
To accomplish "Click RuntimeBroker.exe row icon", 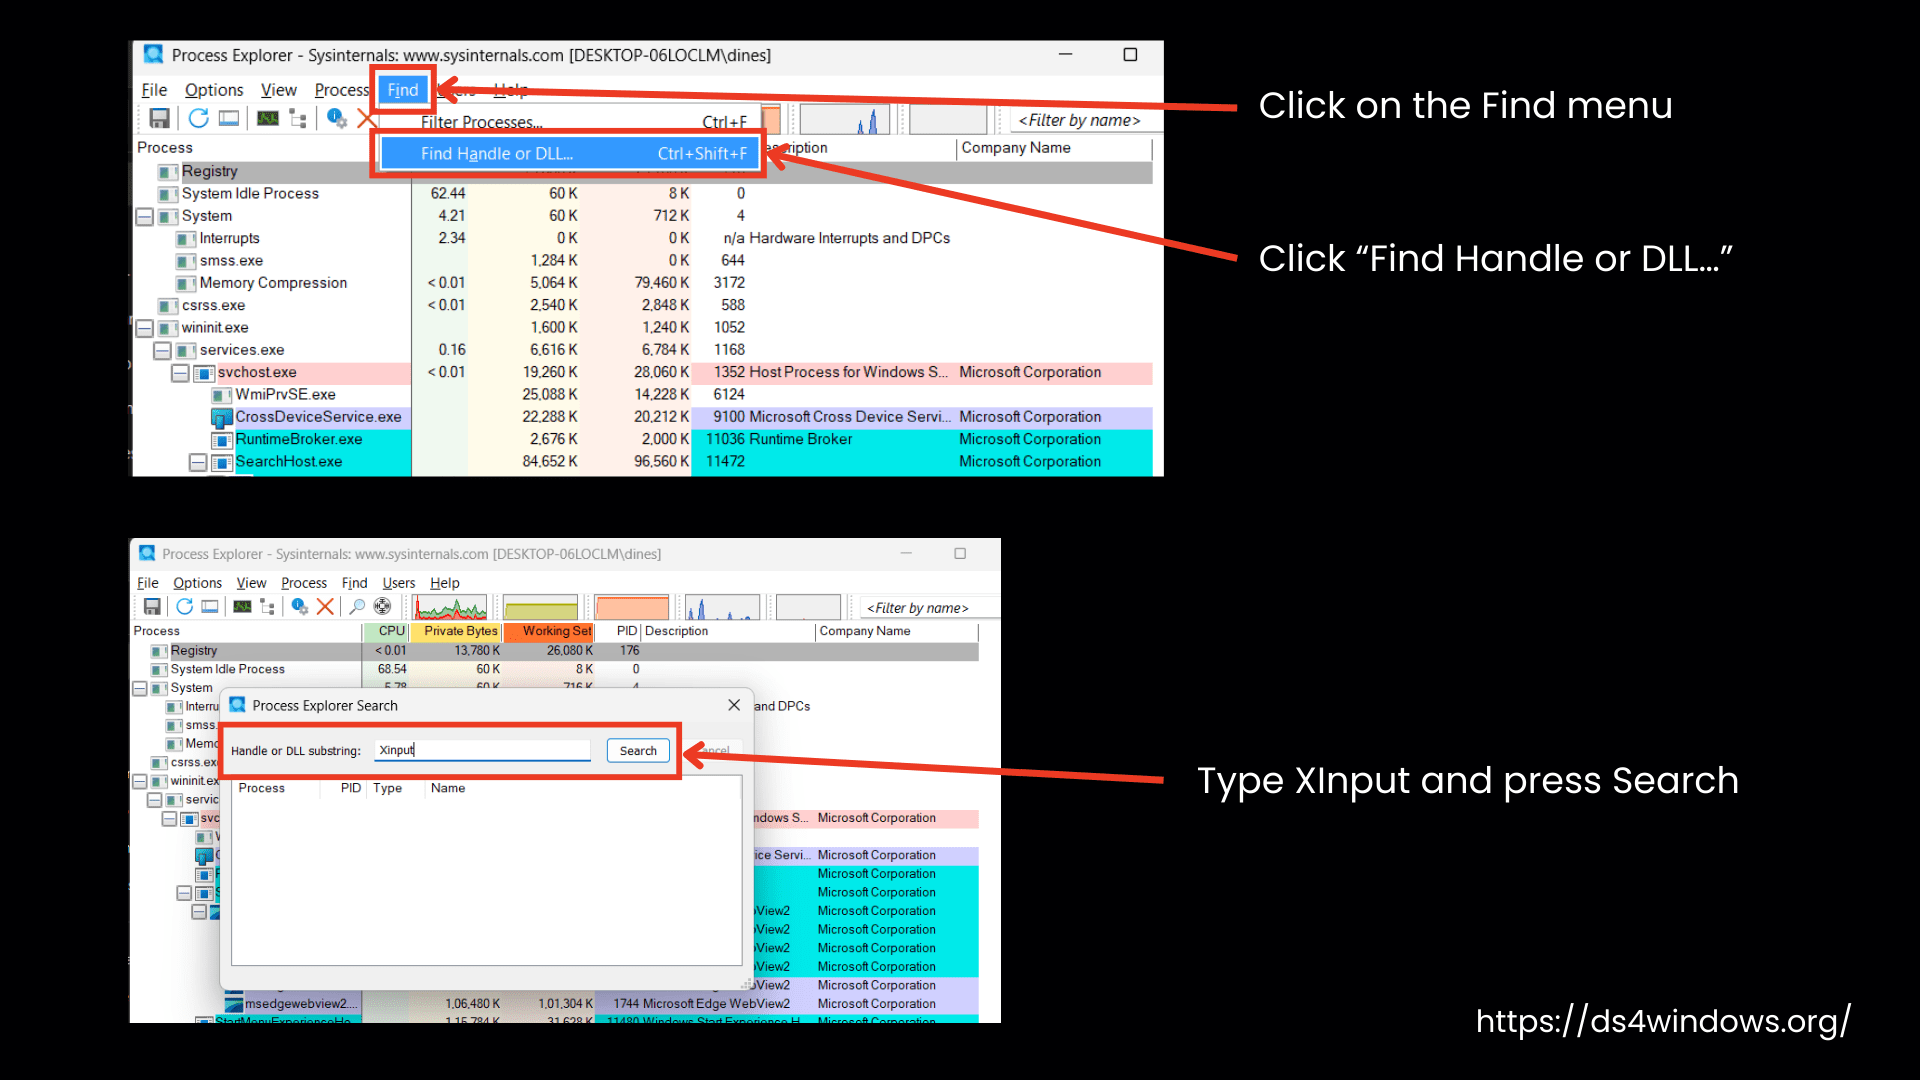I will (222, 440).
